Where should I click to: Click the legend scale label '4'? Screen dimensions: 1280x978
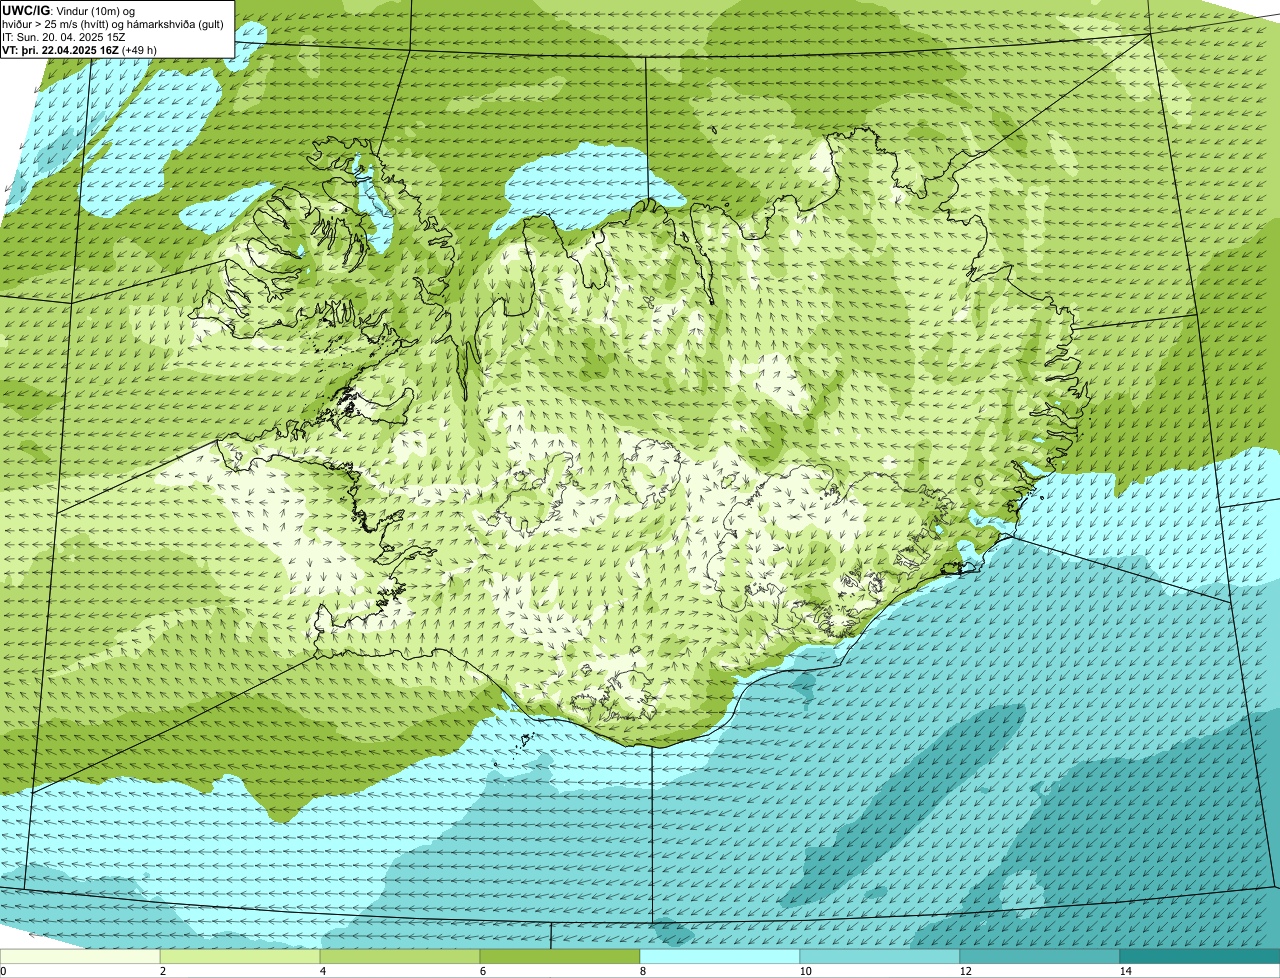click(x=322, y=971)
